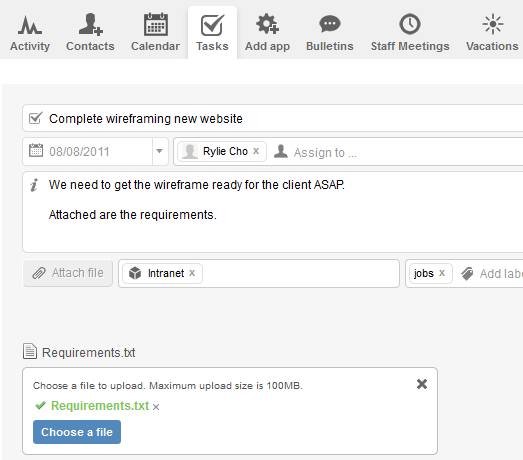Open the Bulletins speech bubble icon
Viewport: 523px width, 460px height.
[330, 24]
